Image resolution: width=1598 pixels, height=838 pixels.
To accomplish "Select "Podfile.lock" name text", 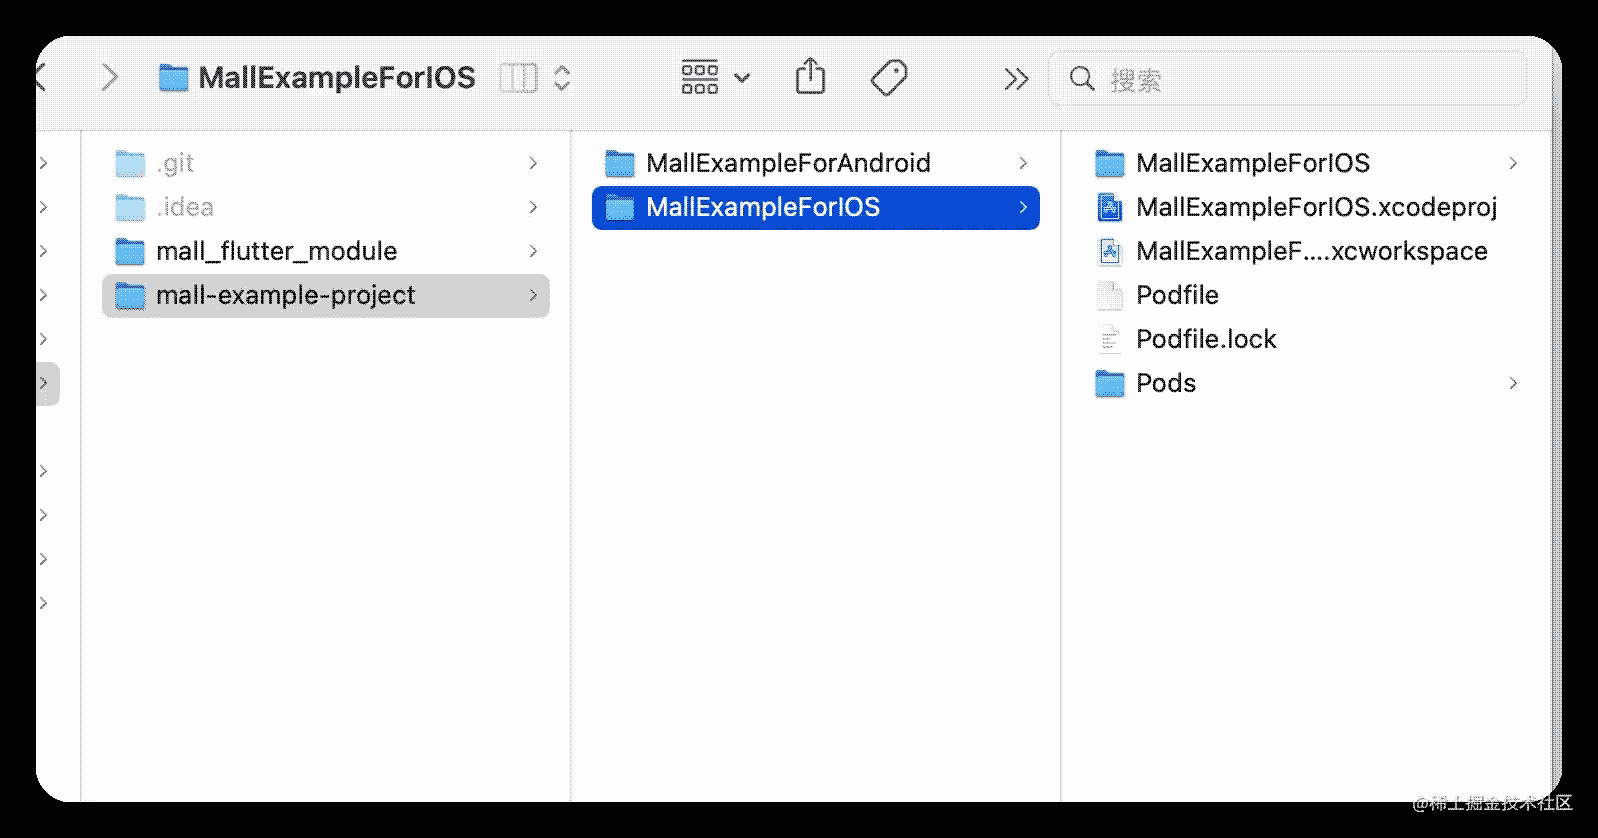I will click(x=1206, y=339).
